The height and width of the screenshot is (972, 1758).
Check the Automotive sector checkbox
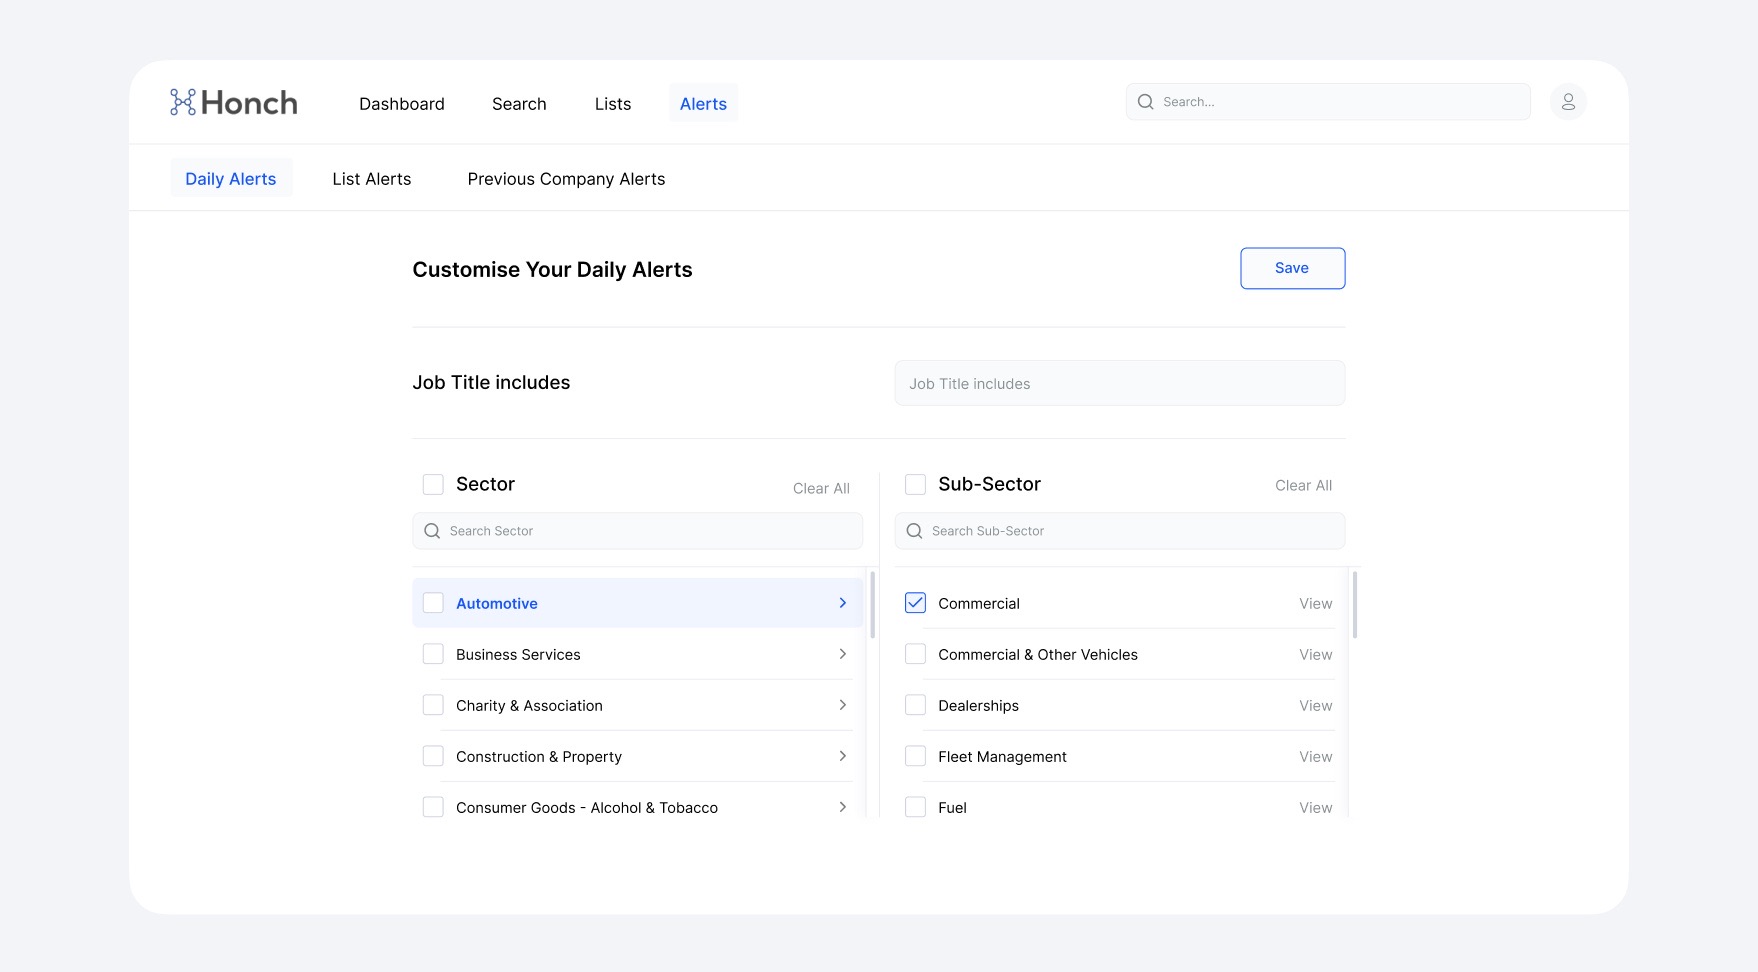pos(433,603)
